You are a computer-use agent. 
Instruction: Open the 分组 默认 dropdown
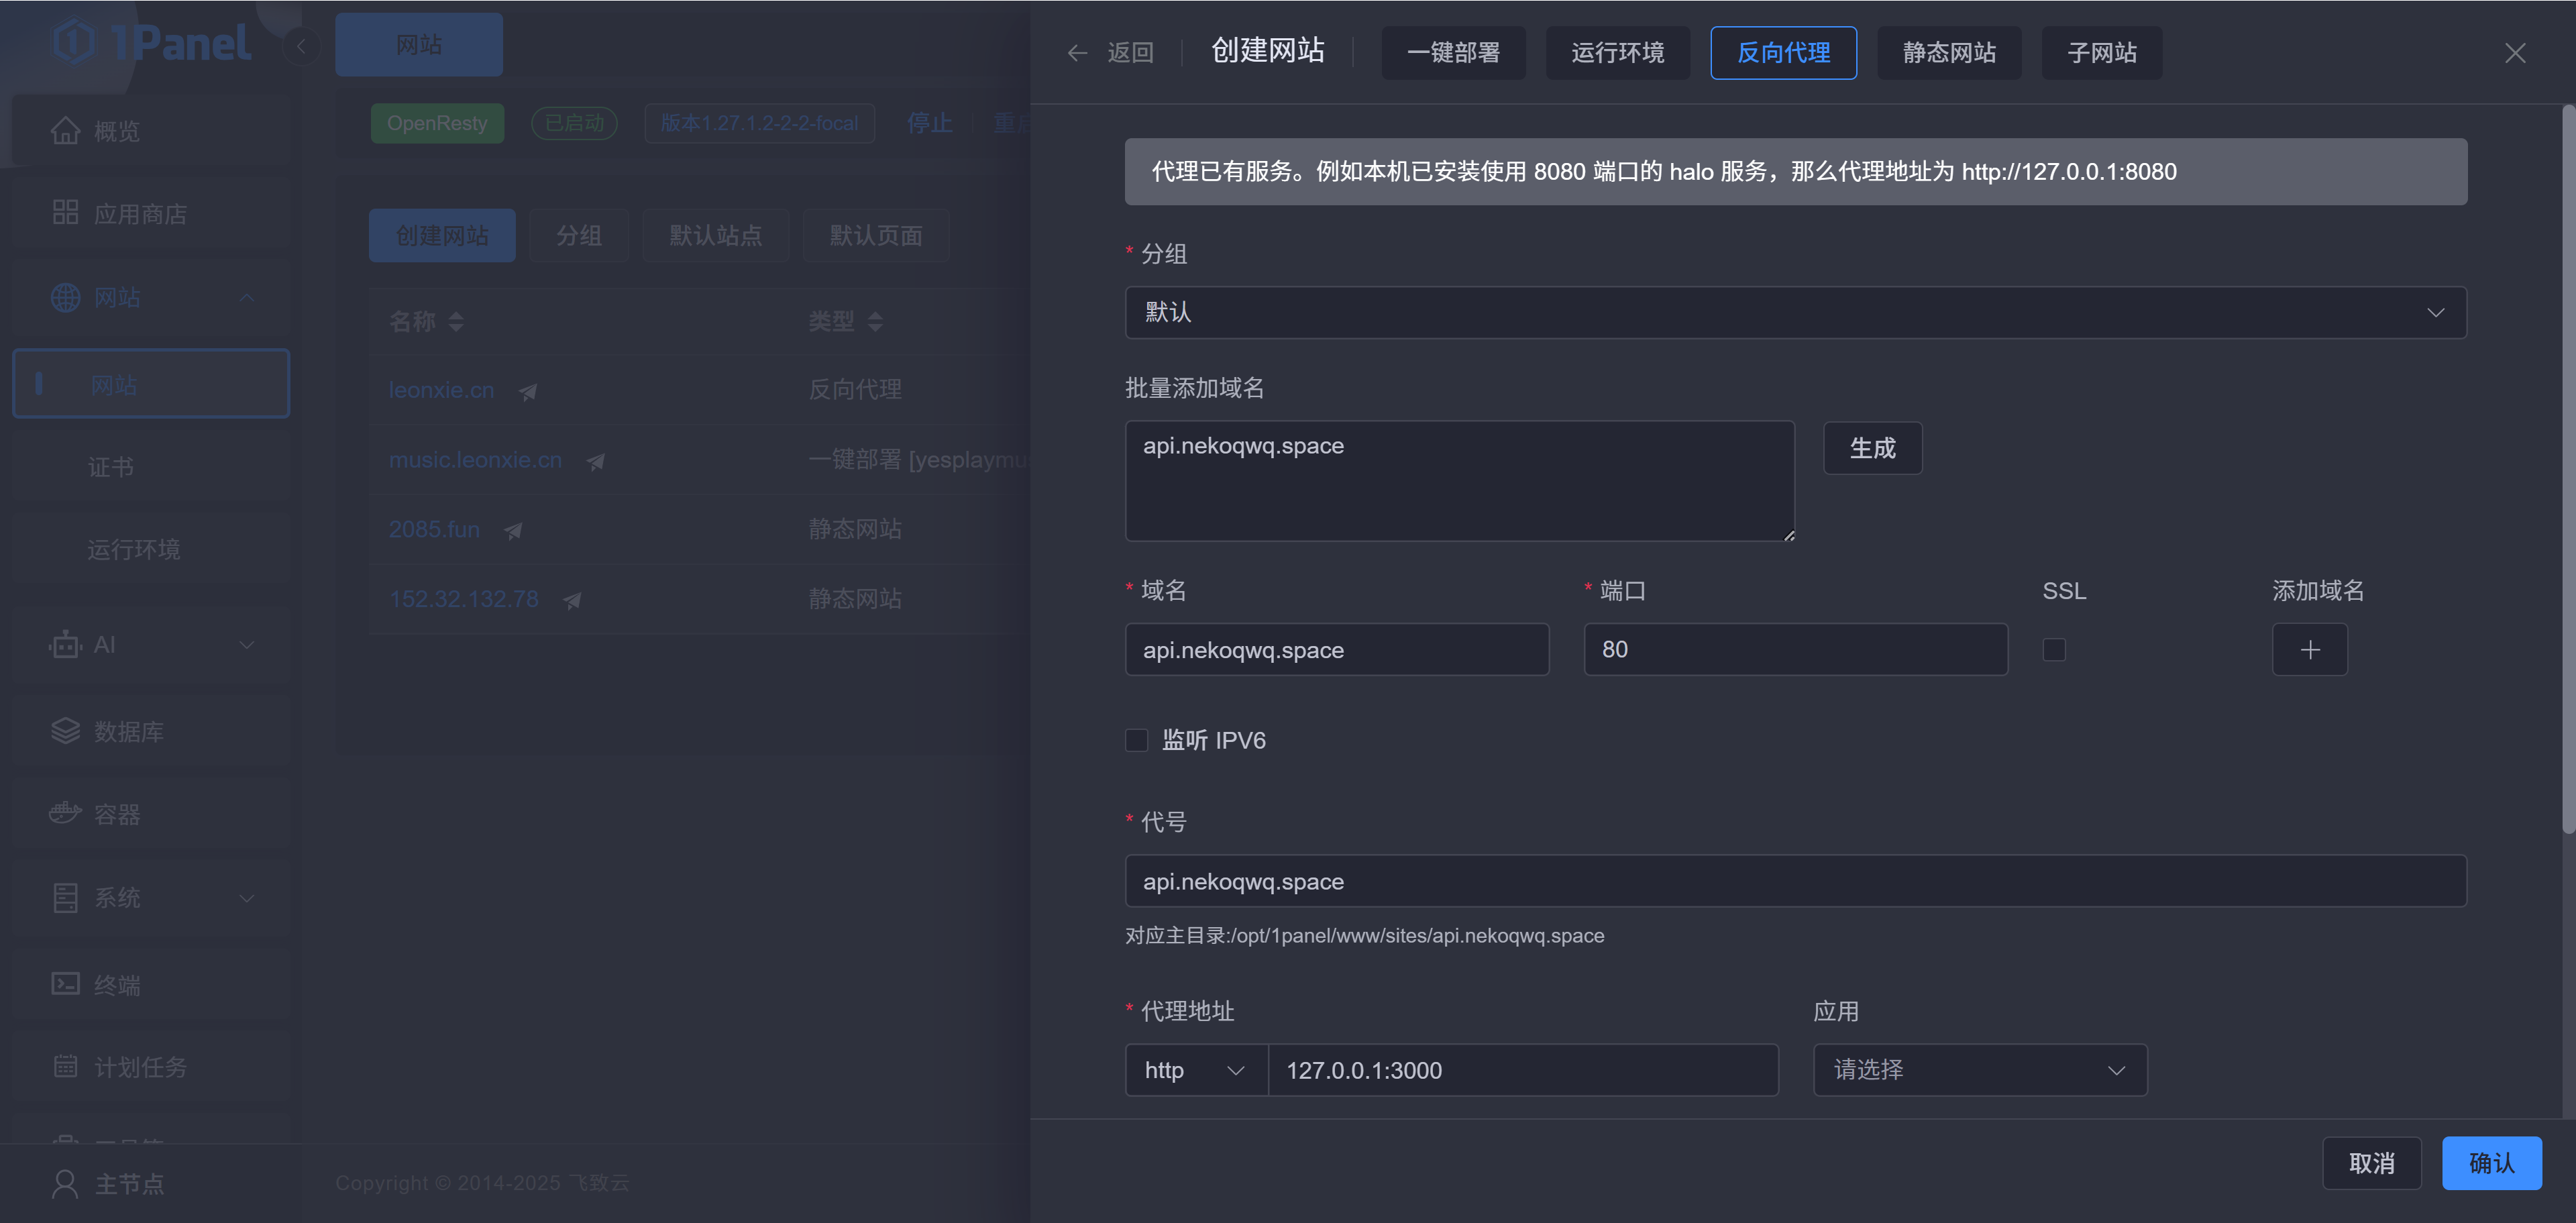[x=1795, y=312]
